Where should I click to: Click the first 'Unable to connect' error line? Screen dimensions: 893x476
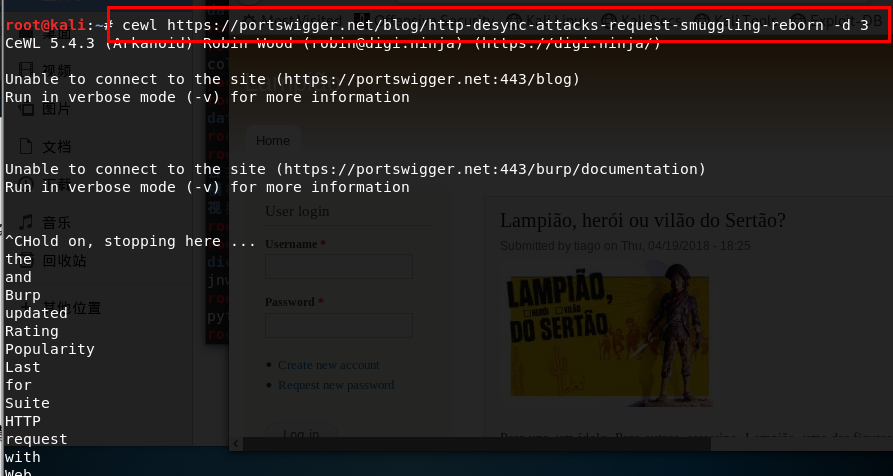point(292,79)
